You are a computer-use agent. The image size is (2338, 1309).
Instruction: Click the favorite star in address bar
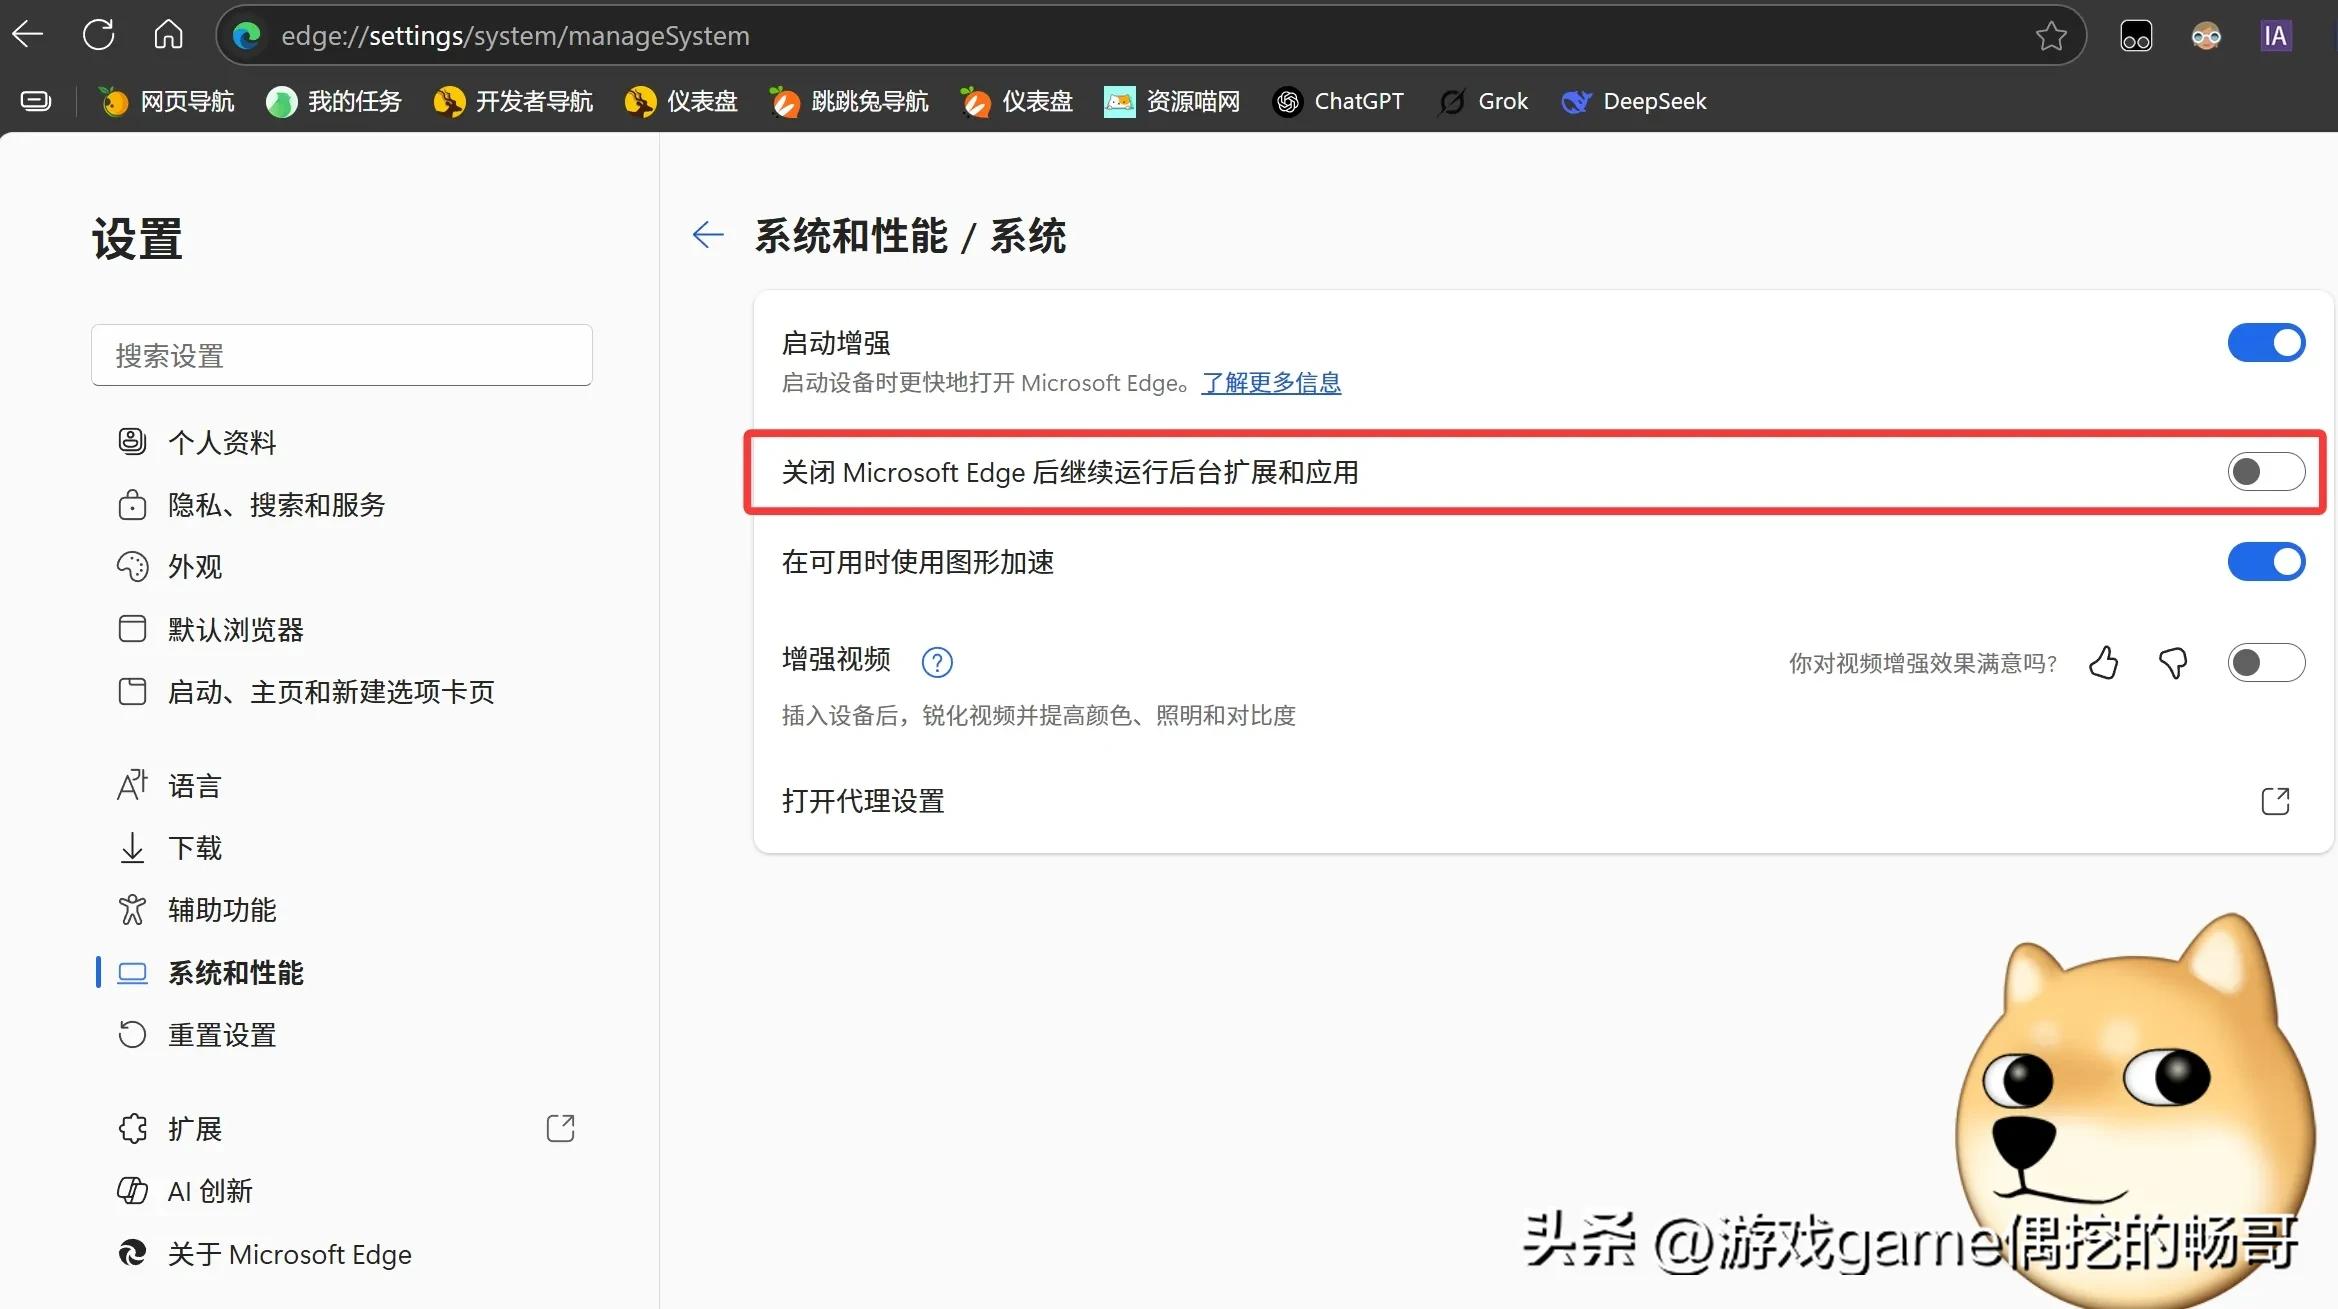(x=2050, y=36)
